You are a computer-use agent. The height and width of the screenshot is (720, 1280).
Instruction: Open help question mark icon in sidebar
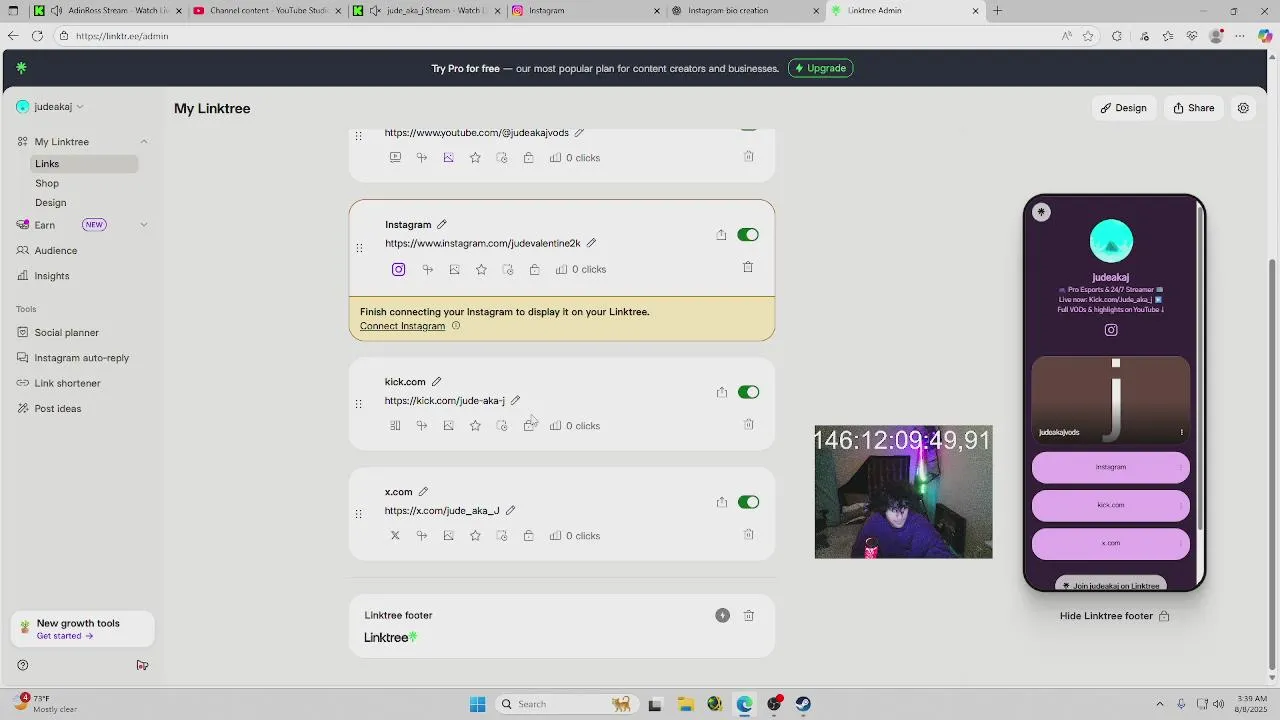click(x=23, y=665)
